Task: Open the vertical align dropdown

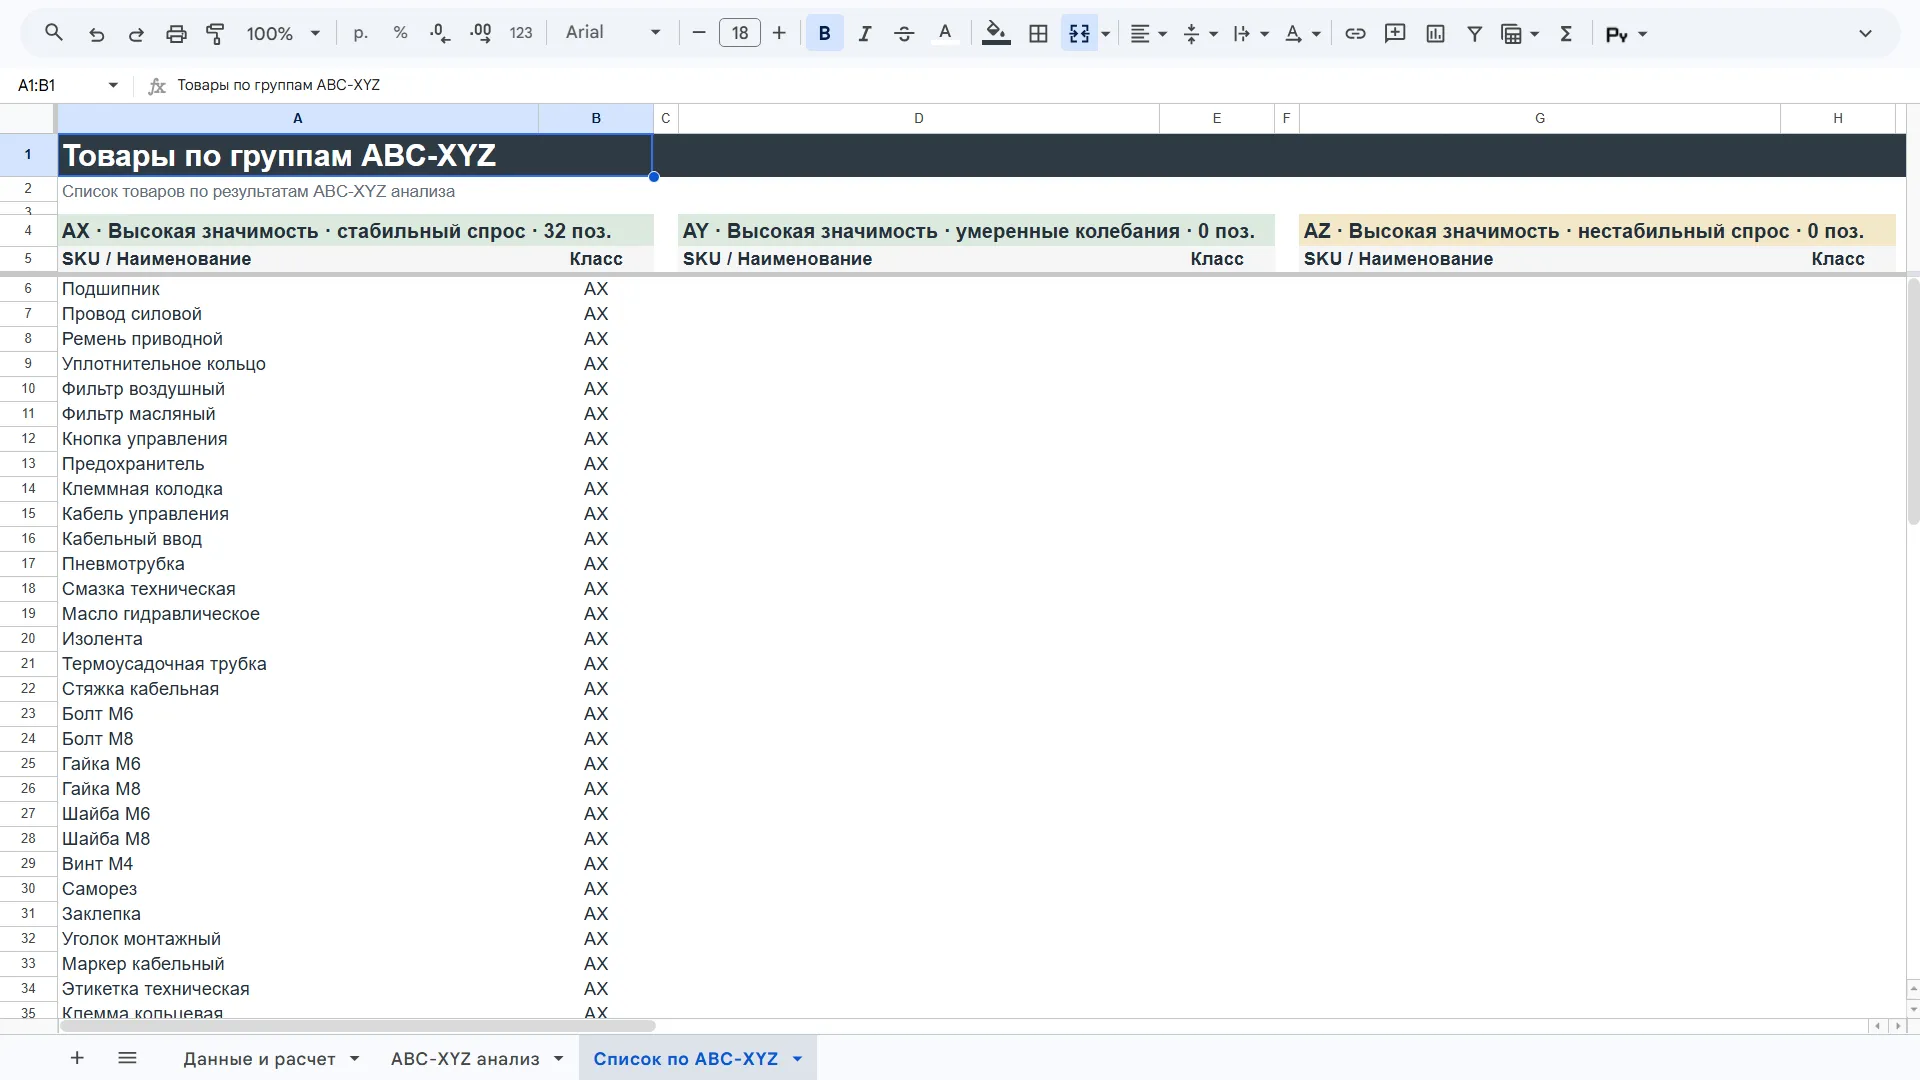Action: [1200, 33]
